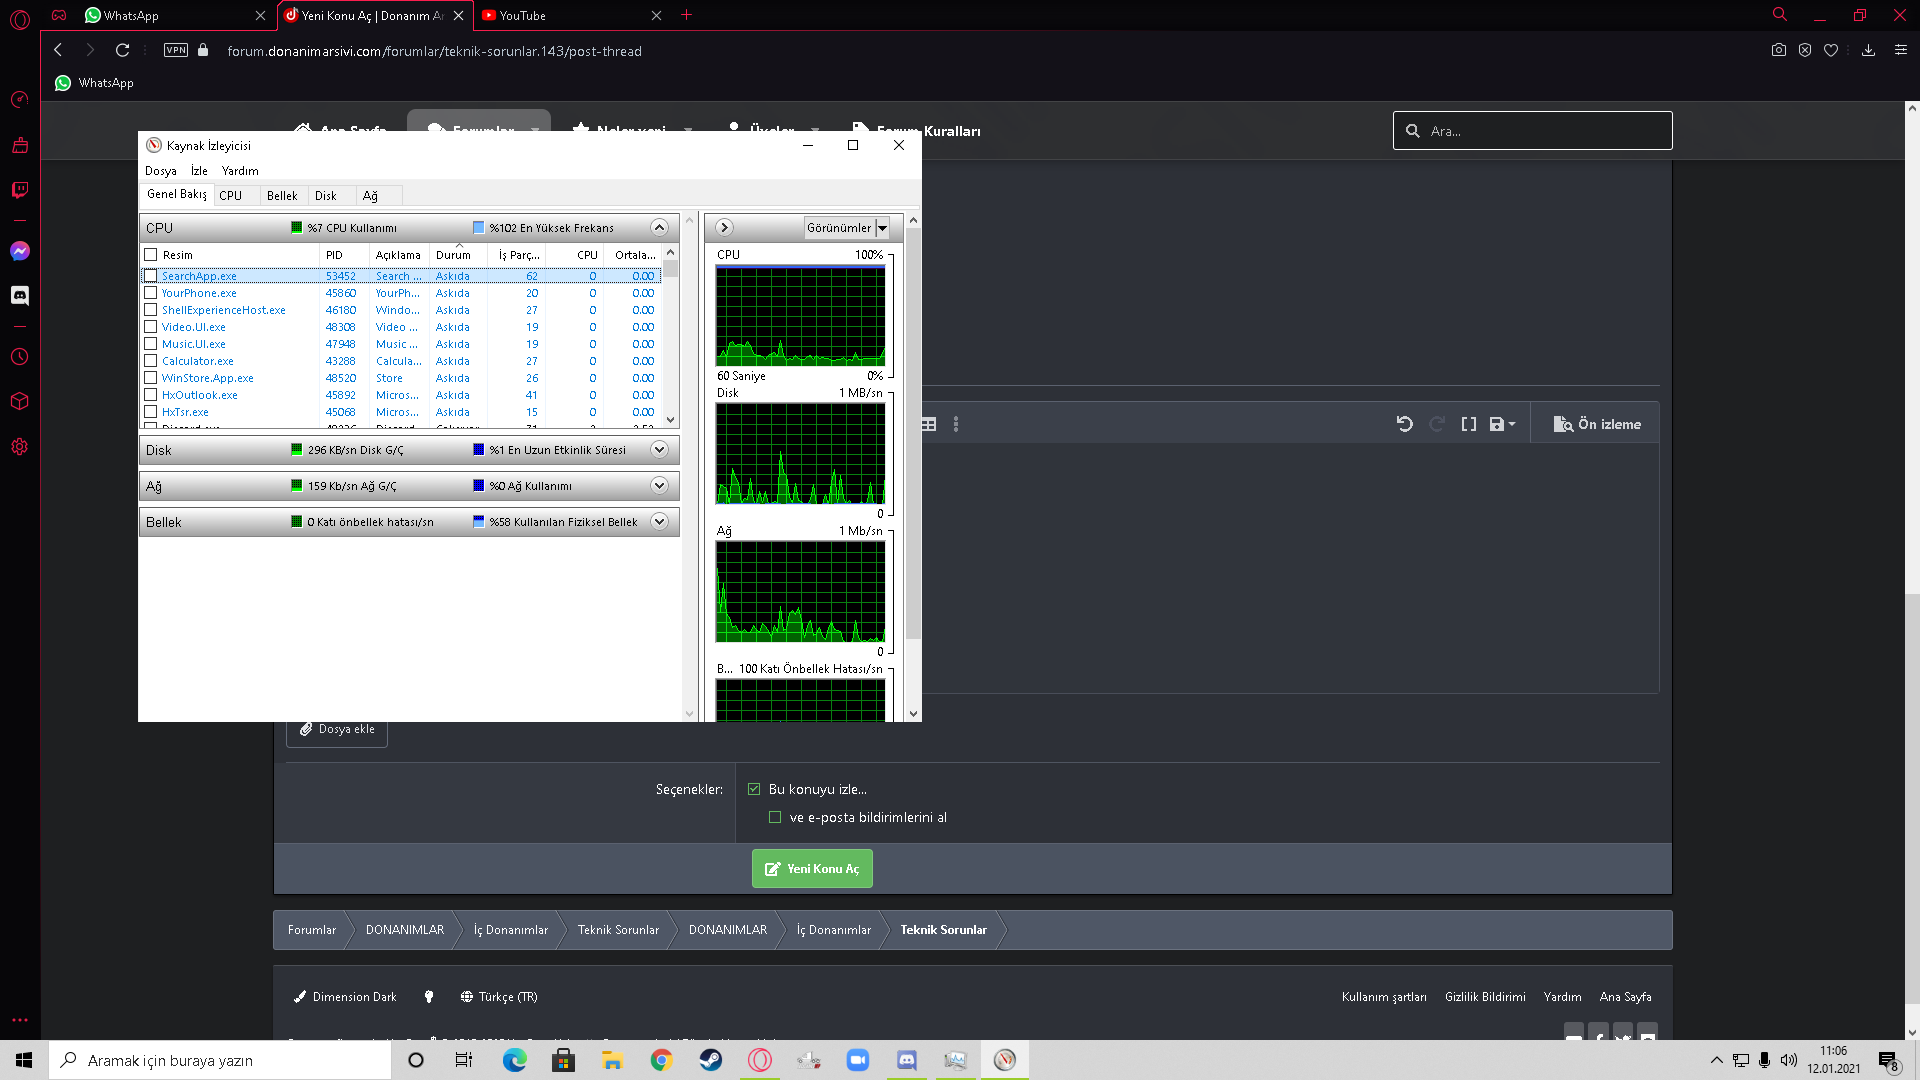Toggle editor BB code brackets icon
This screenshot has width=1920, height=1080.
(x=1468, y=424)
